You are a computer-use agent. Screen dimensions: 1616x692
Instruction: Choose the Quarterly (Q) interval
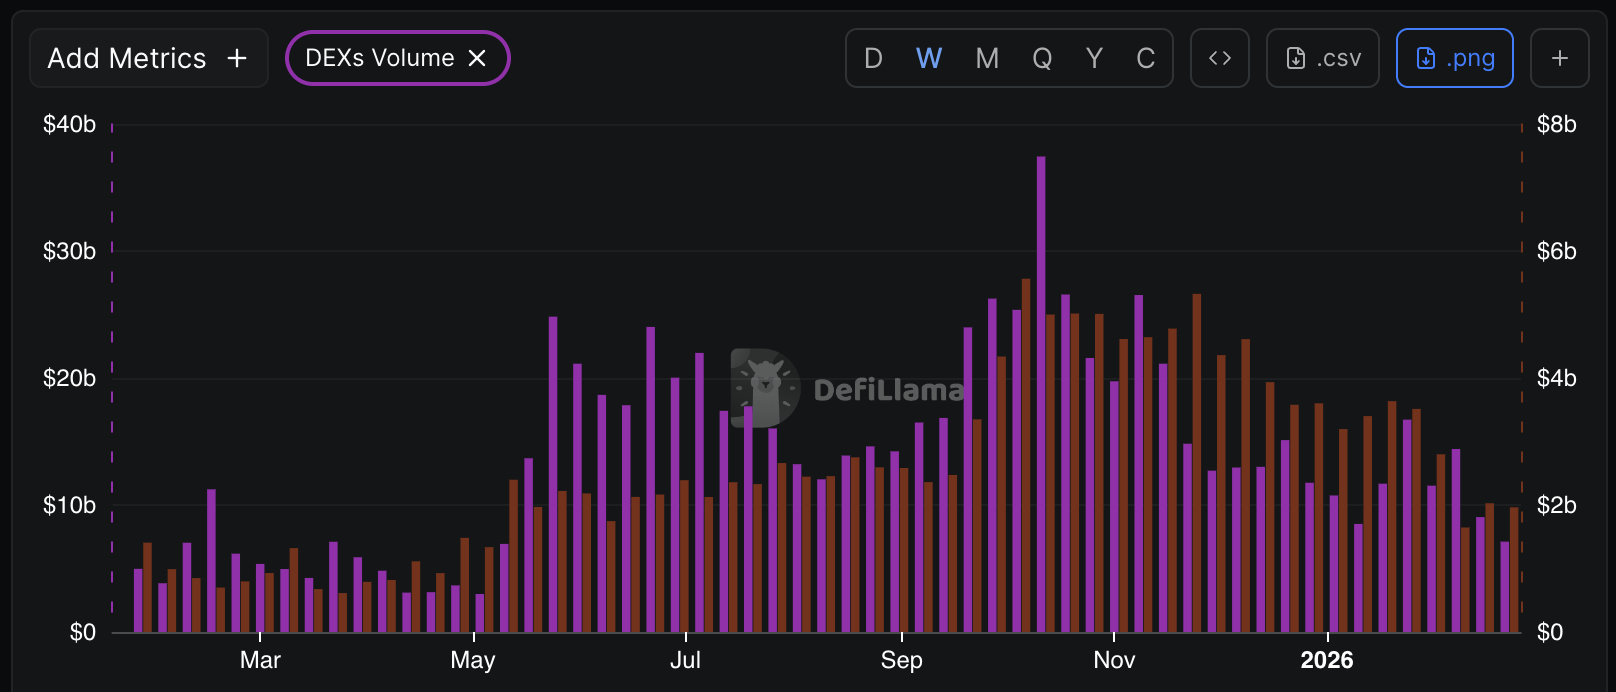click(1042, 58)
